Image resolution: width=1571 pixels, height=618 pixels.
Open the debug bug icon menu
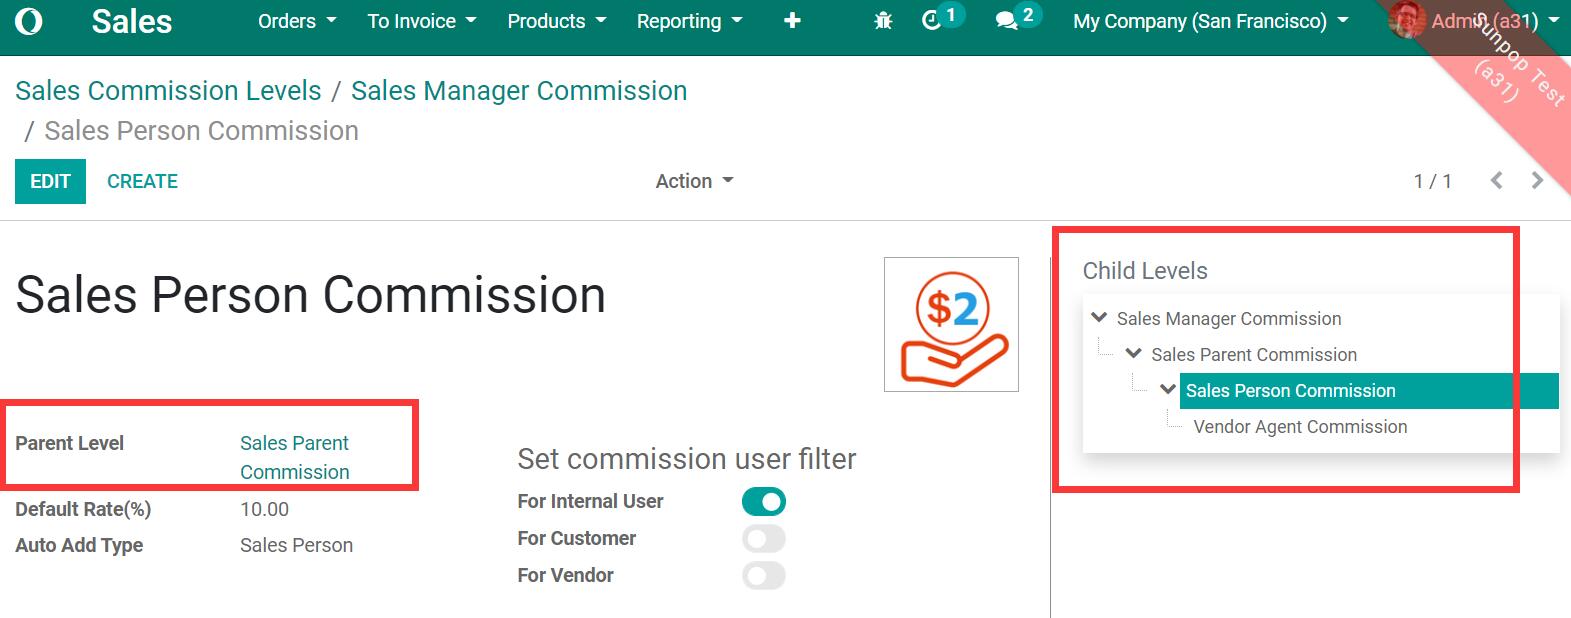(883, 21)
